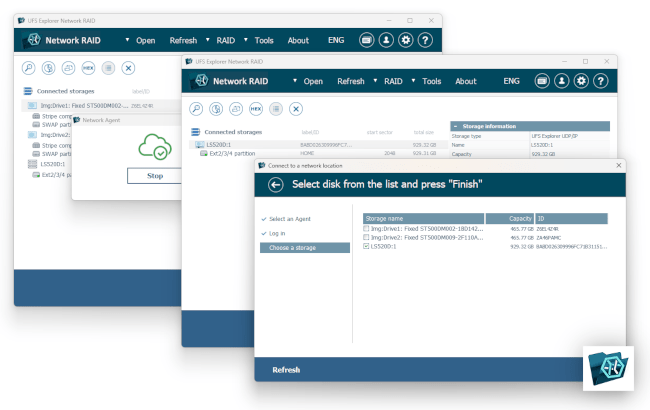The image size is (650, 410).
Task: Click the search magnifier icon in the back window toolbar
Action: click(x=28, y=68)
